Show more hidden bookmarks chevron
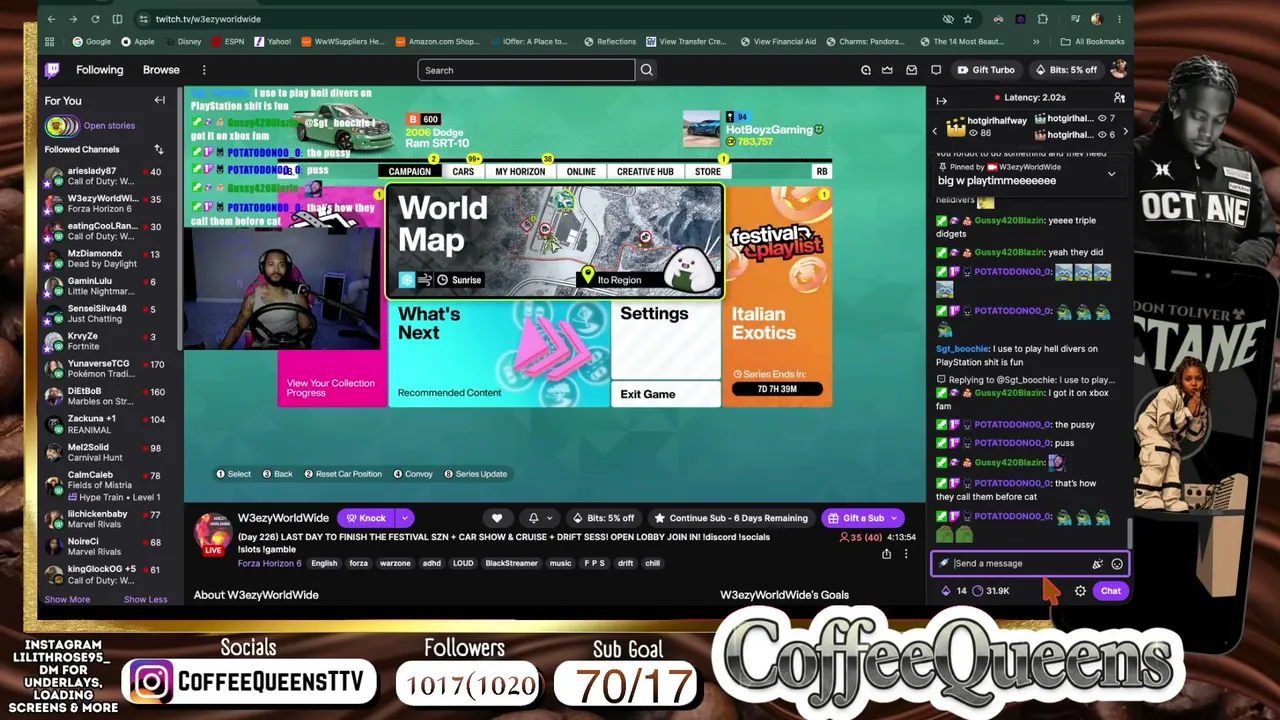 1036,42
